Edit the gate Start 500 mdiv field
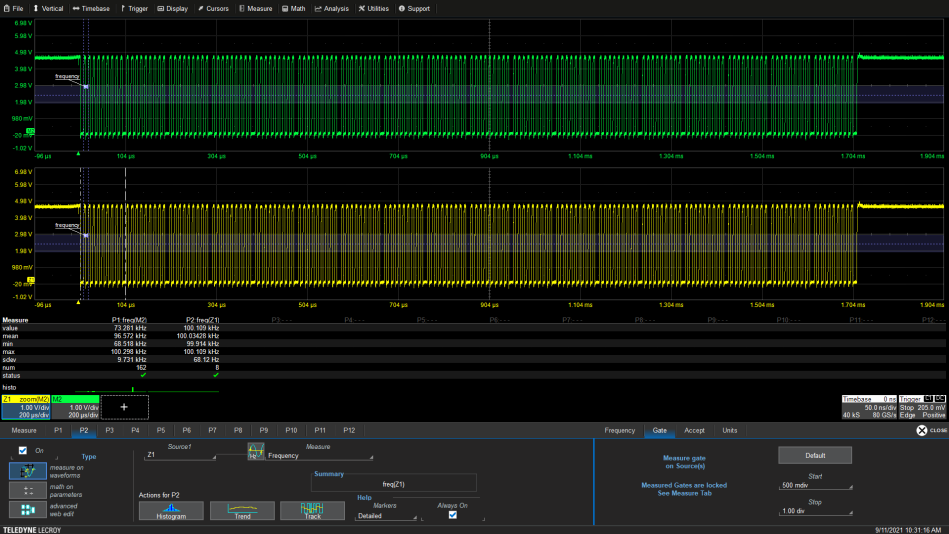The width and height of the screenshot is (949, 534). pyautogui.click(x=815, y=486)
